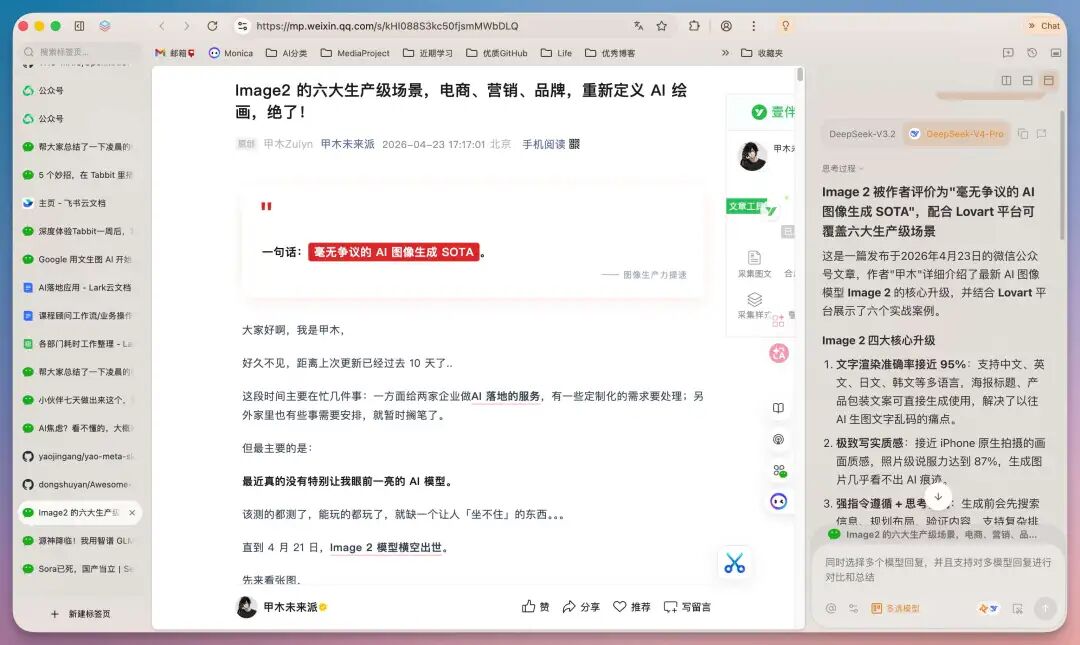Click 手机阅读 QR code link
Image resolution: width=1080 pixels, height=645 pixels.
coord(550,144)
